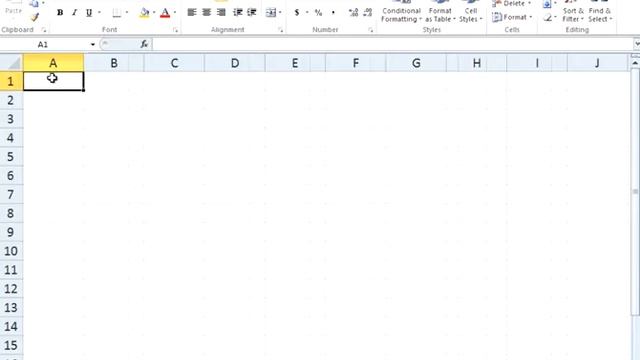Open the Alignment group dialog launcher
This screenshot has height=360, width=640.
[x=281, y=30]
